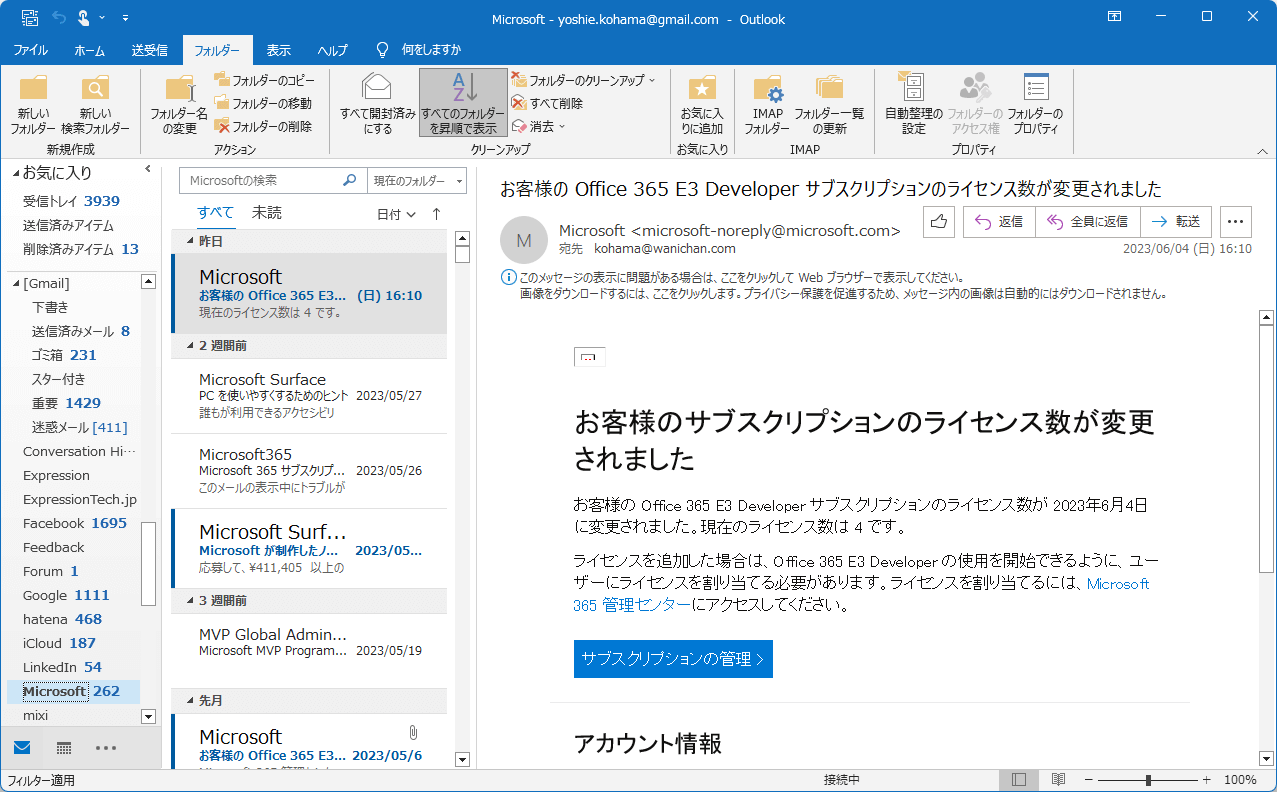The image size is (1277, 792).
Task: Delete all items (すべて削除)
Action: click(x=547, y=103)
